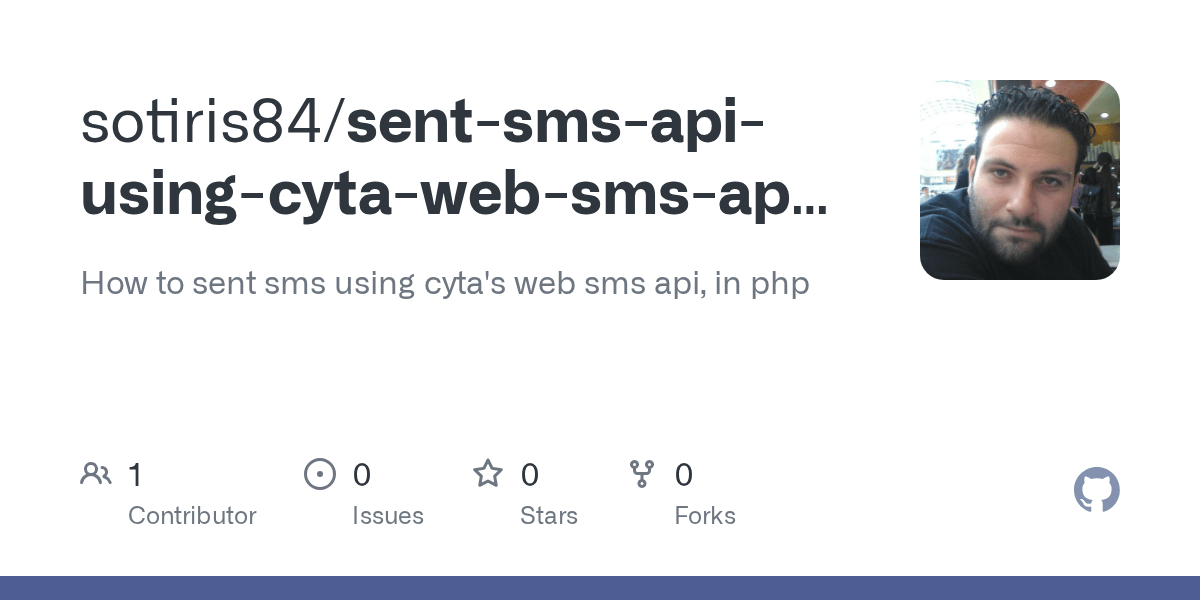This screenshot has width=1200, height=600.
Task: Click the Stars label
Action: pos(549,516)
